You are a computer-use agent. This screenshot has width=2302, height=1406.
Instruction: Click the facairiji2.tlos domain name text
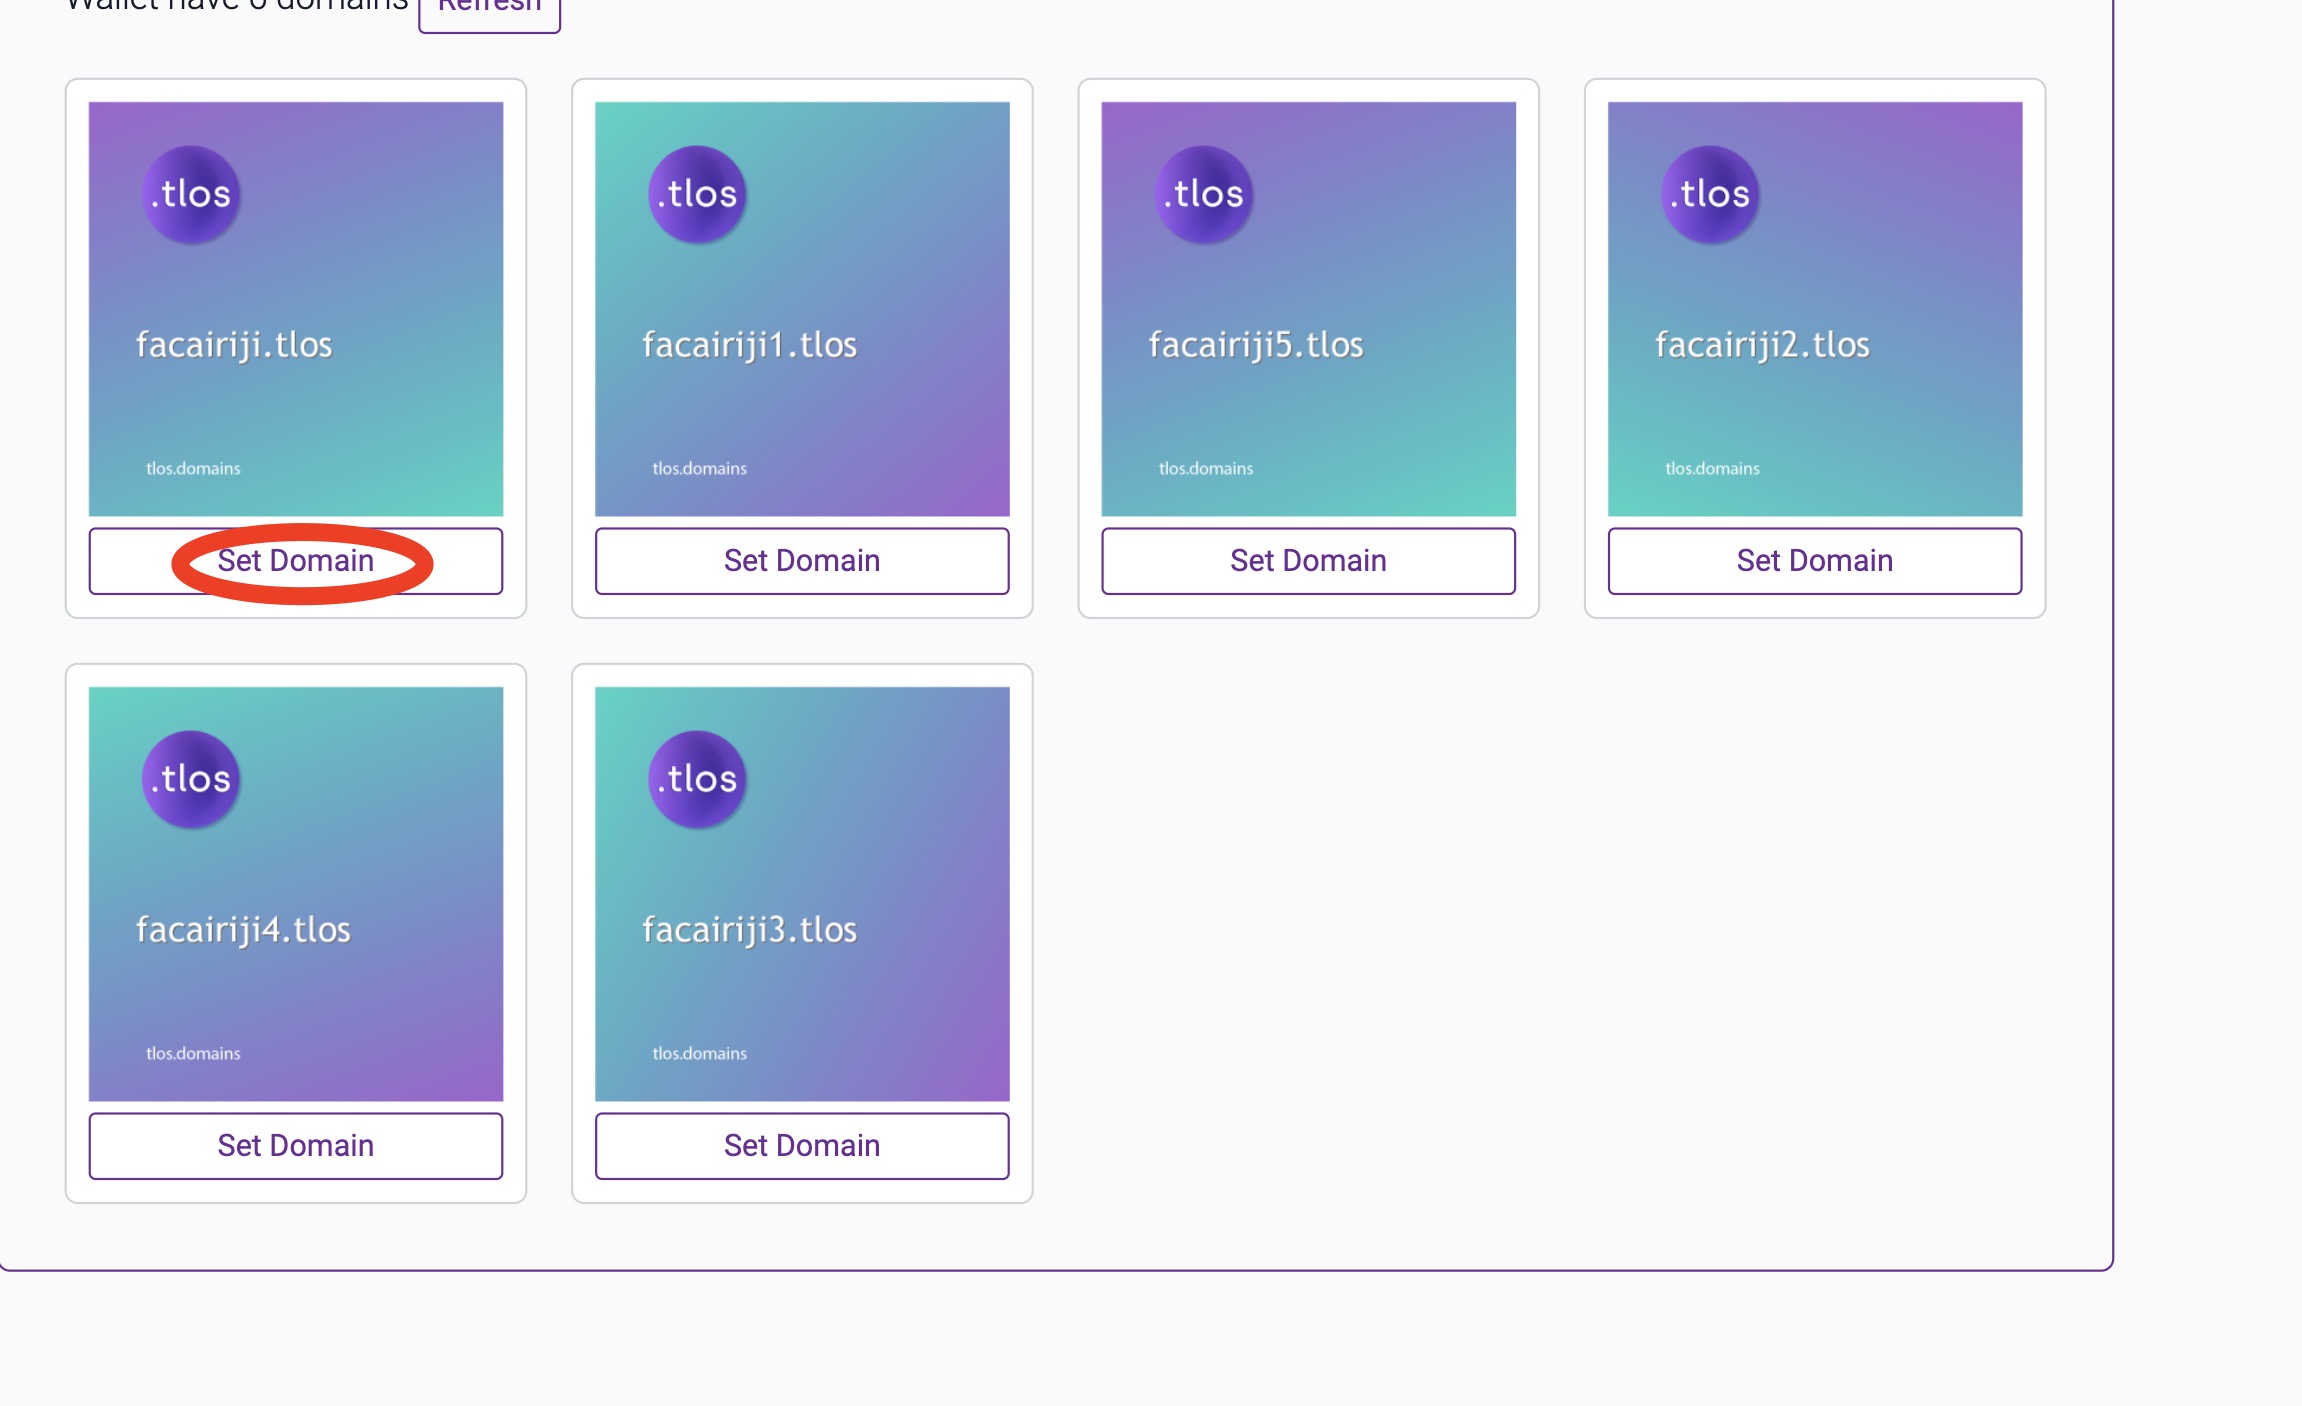point(1762,345)
